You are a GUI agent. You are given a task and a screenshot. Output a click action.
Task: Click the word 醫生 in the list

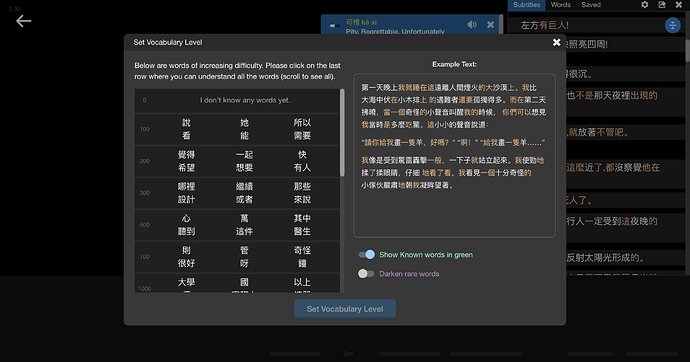coord(302,231)
